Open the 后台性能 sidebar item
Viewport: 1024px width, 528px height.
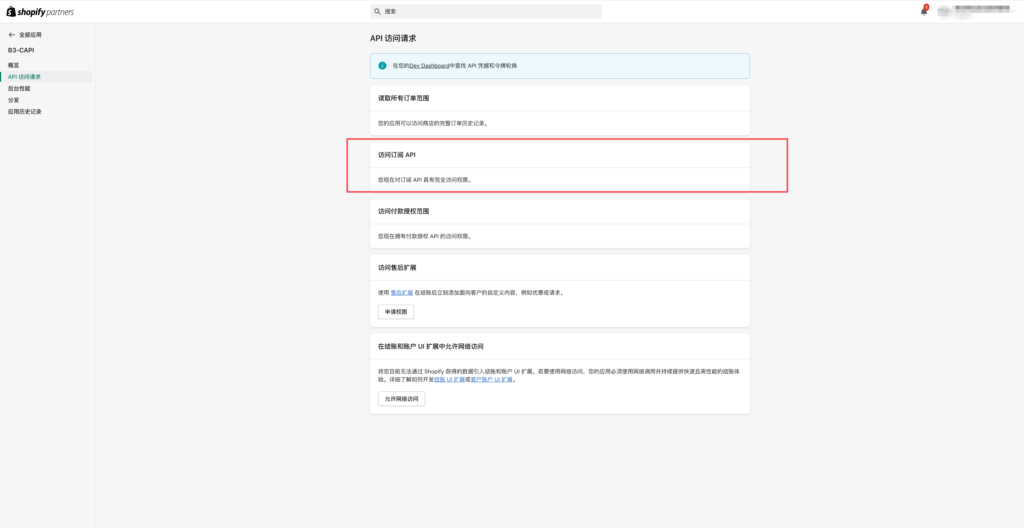click(19, 88)
